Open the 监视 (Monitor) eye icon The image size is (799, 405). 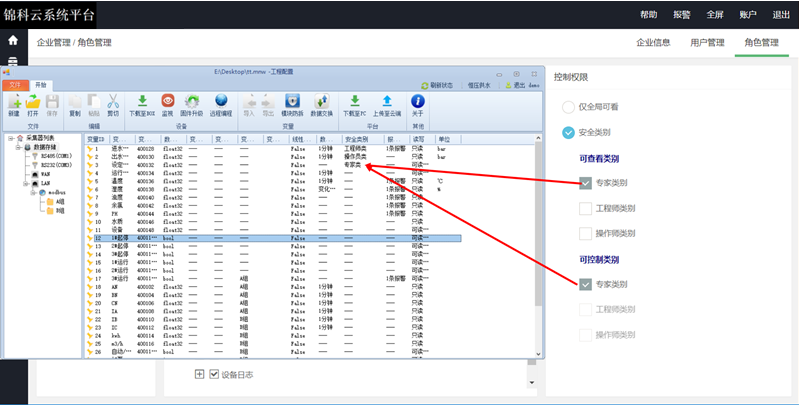coord(168,101)
